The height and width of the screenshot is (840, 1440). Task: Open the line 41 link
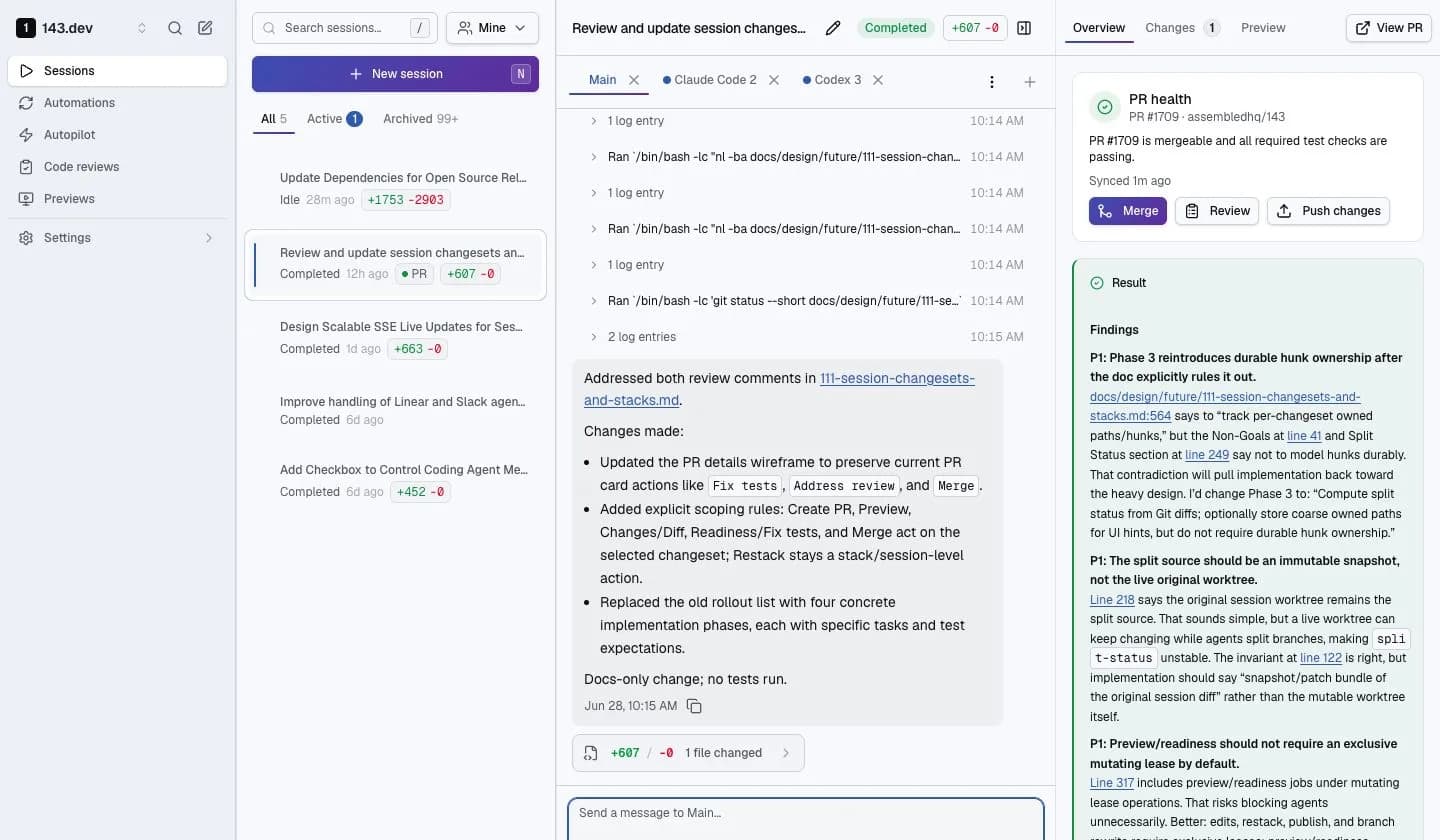click(x=1304, y=436)
